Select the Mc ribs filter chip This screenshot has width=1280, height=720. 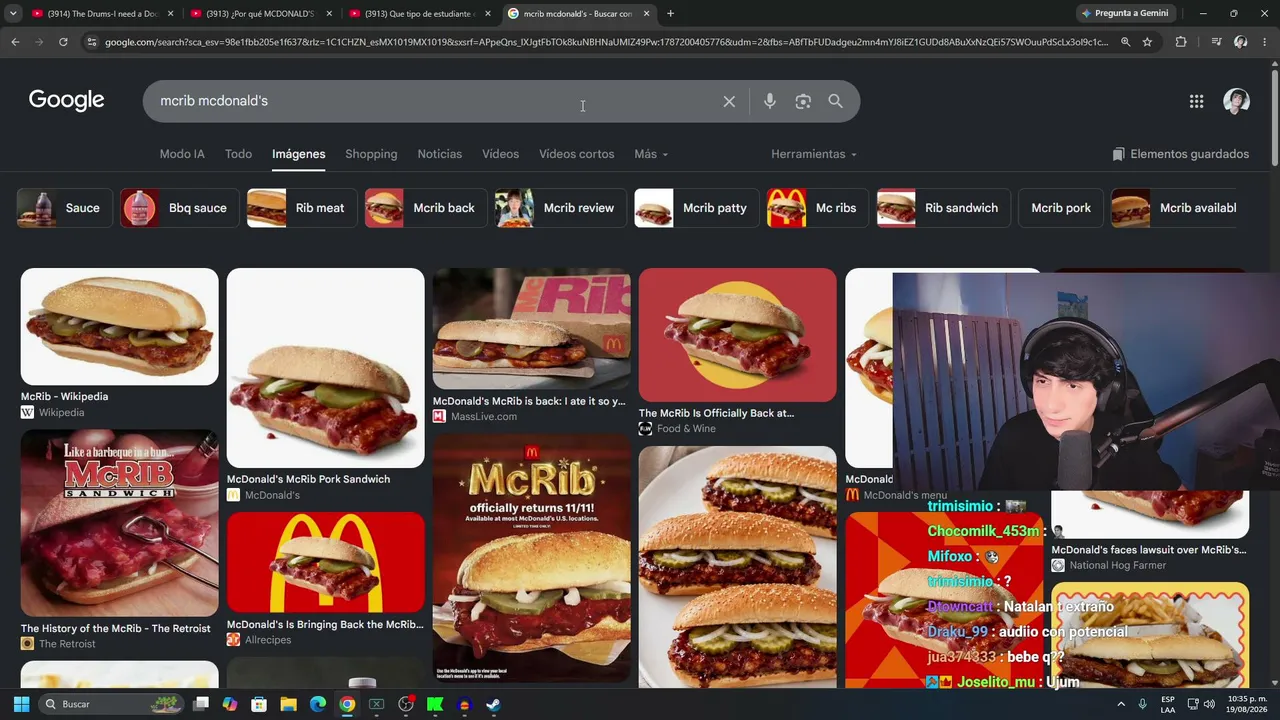817,208
